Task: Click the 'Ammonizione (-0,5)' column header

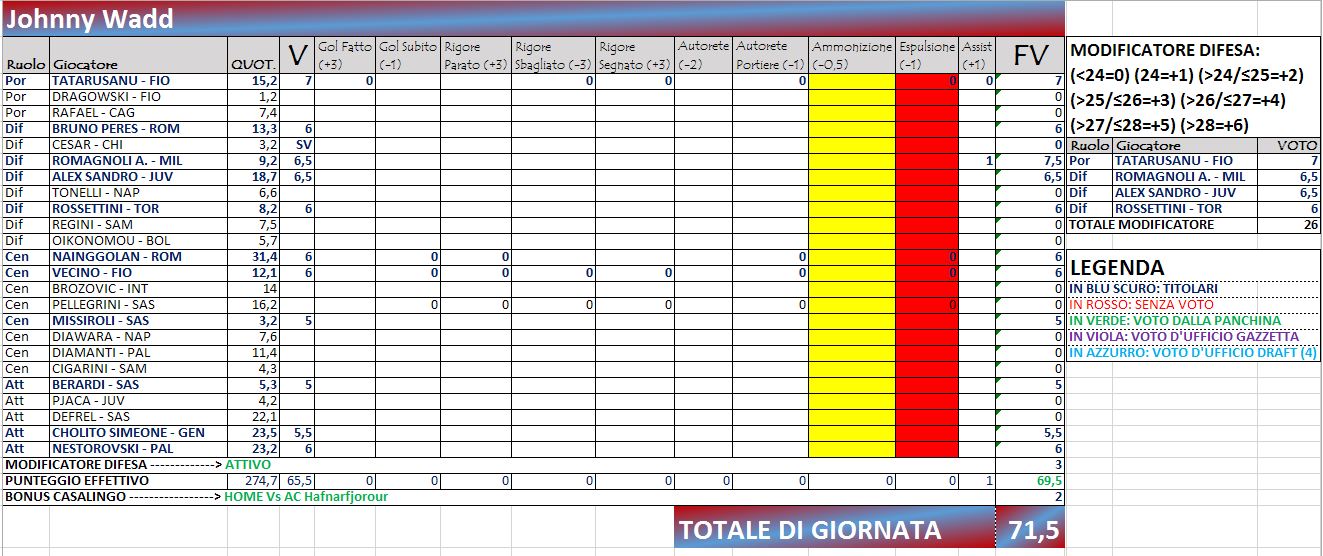Action: 852,55
